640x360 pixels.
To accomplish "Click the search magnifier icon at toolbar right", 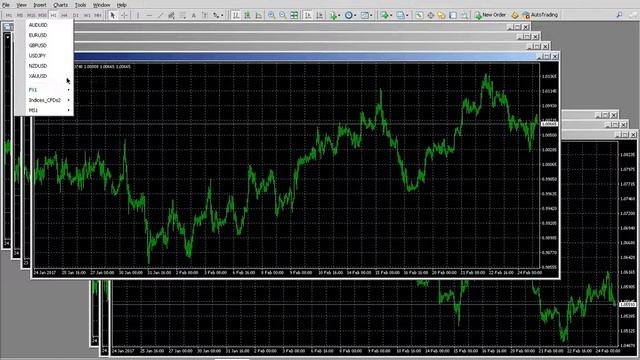I will point(619,15).
